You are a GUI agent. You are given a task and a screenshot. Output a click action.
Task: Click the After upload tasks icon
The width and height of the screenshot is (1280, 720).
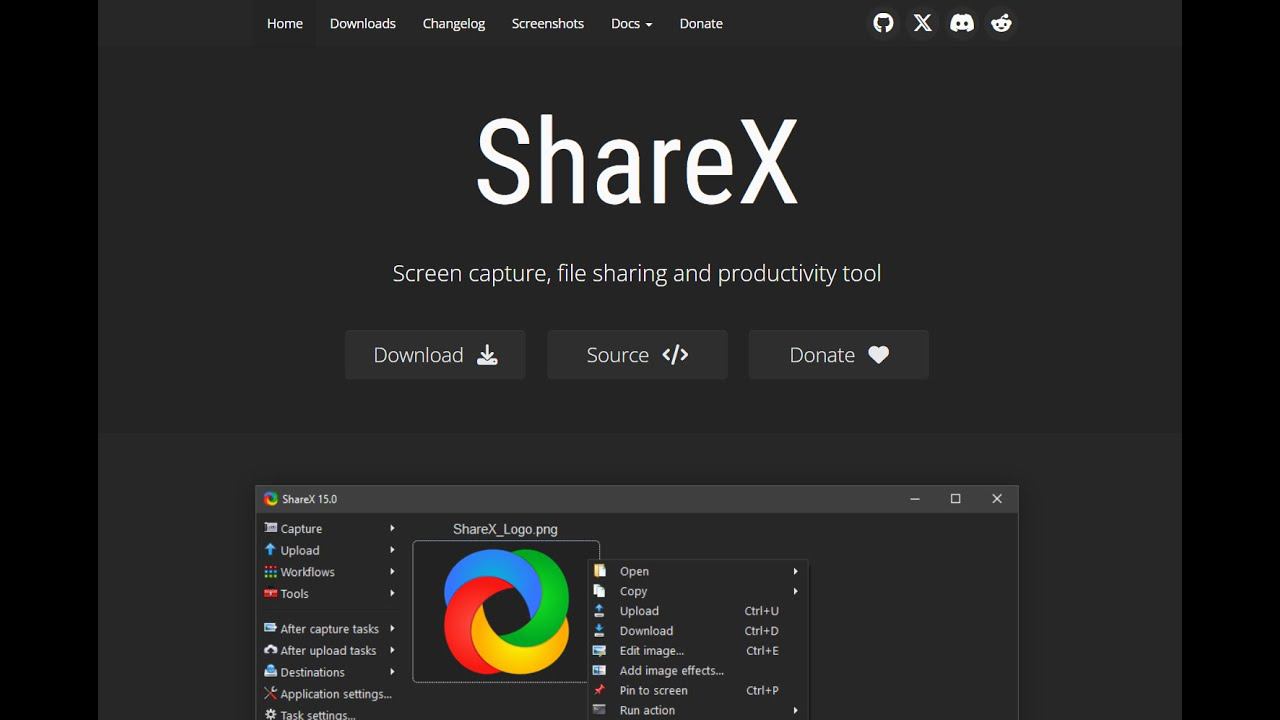point(270,650)
